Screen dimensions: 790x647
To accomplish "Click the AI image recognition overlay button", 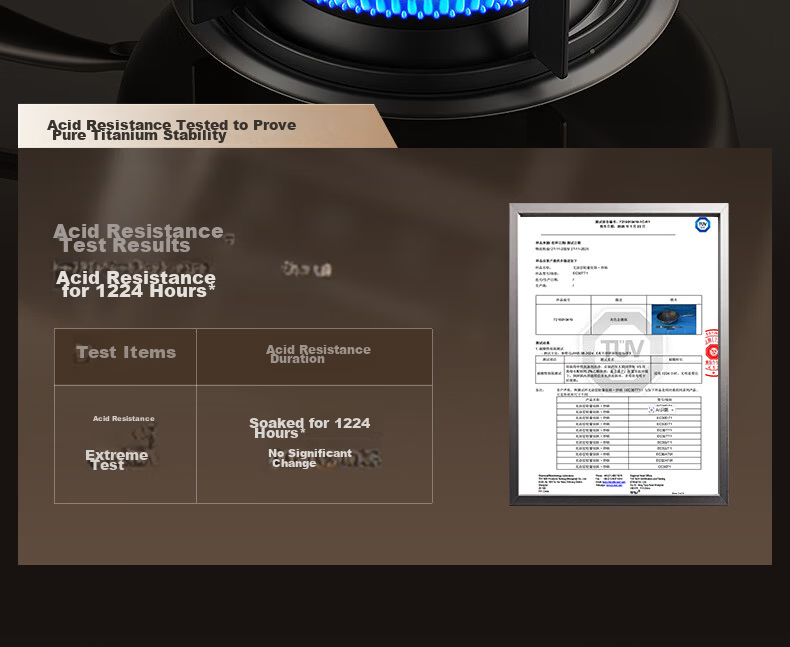I will click(661, 410).
